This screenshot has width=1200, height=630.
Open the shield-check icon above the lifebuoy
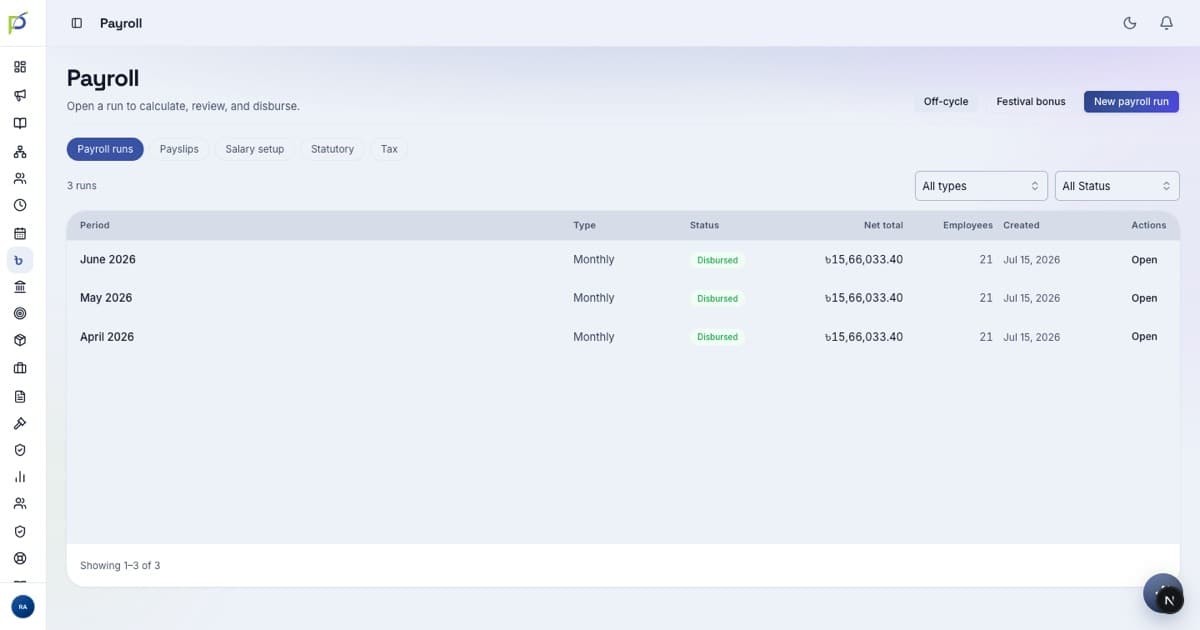point(20,531)
